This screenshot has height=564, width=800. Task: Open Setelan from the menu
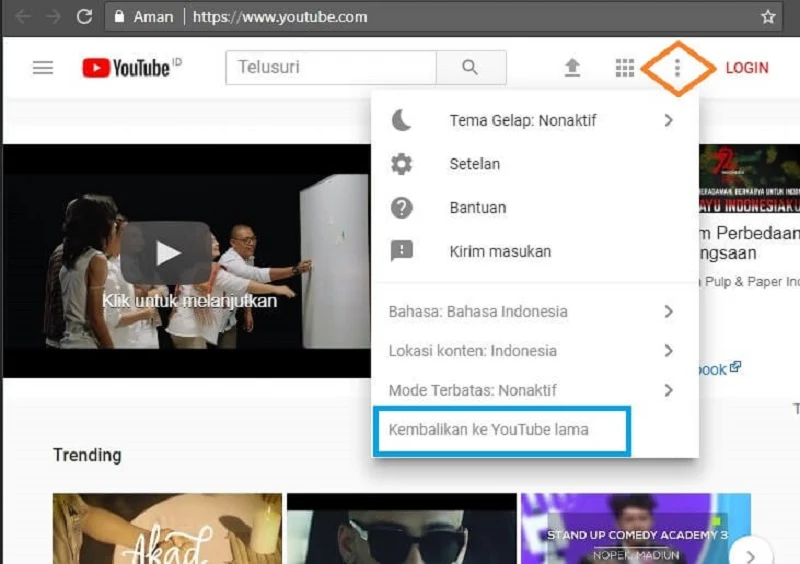coord(535,164)
